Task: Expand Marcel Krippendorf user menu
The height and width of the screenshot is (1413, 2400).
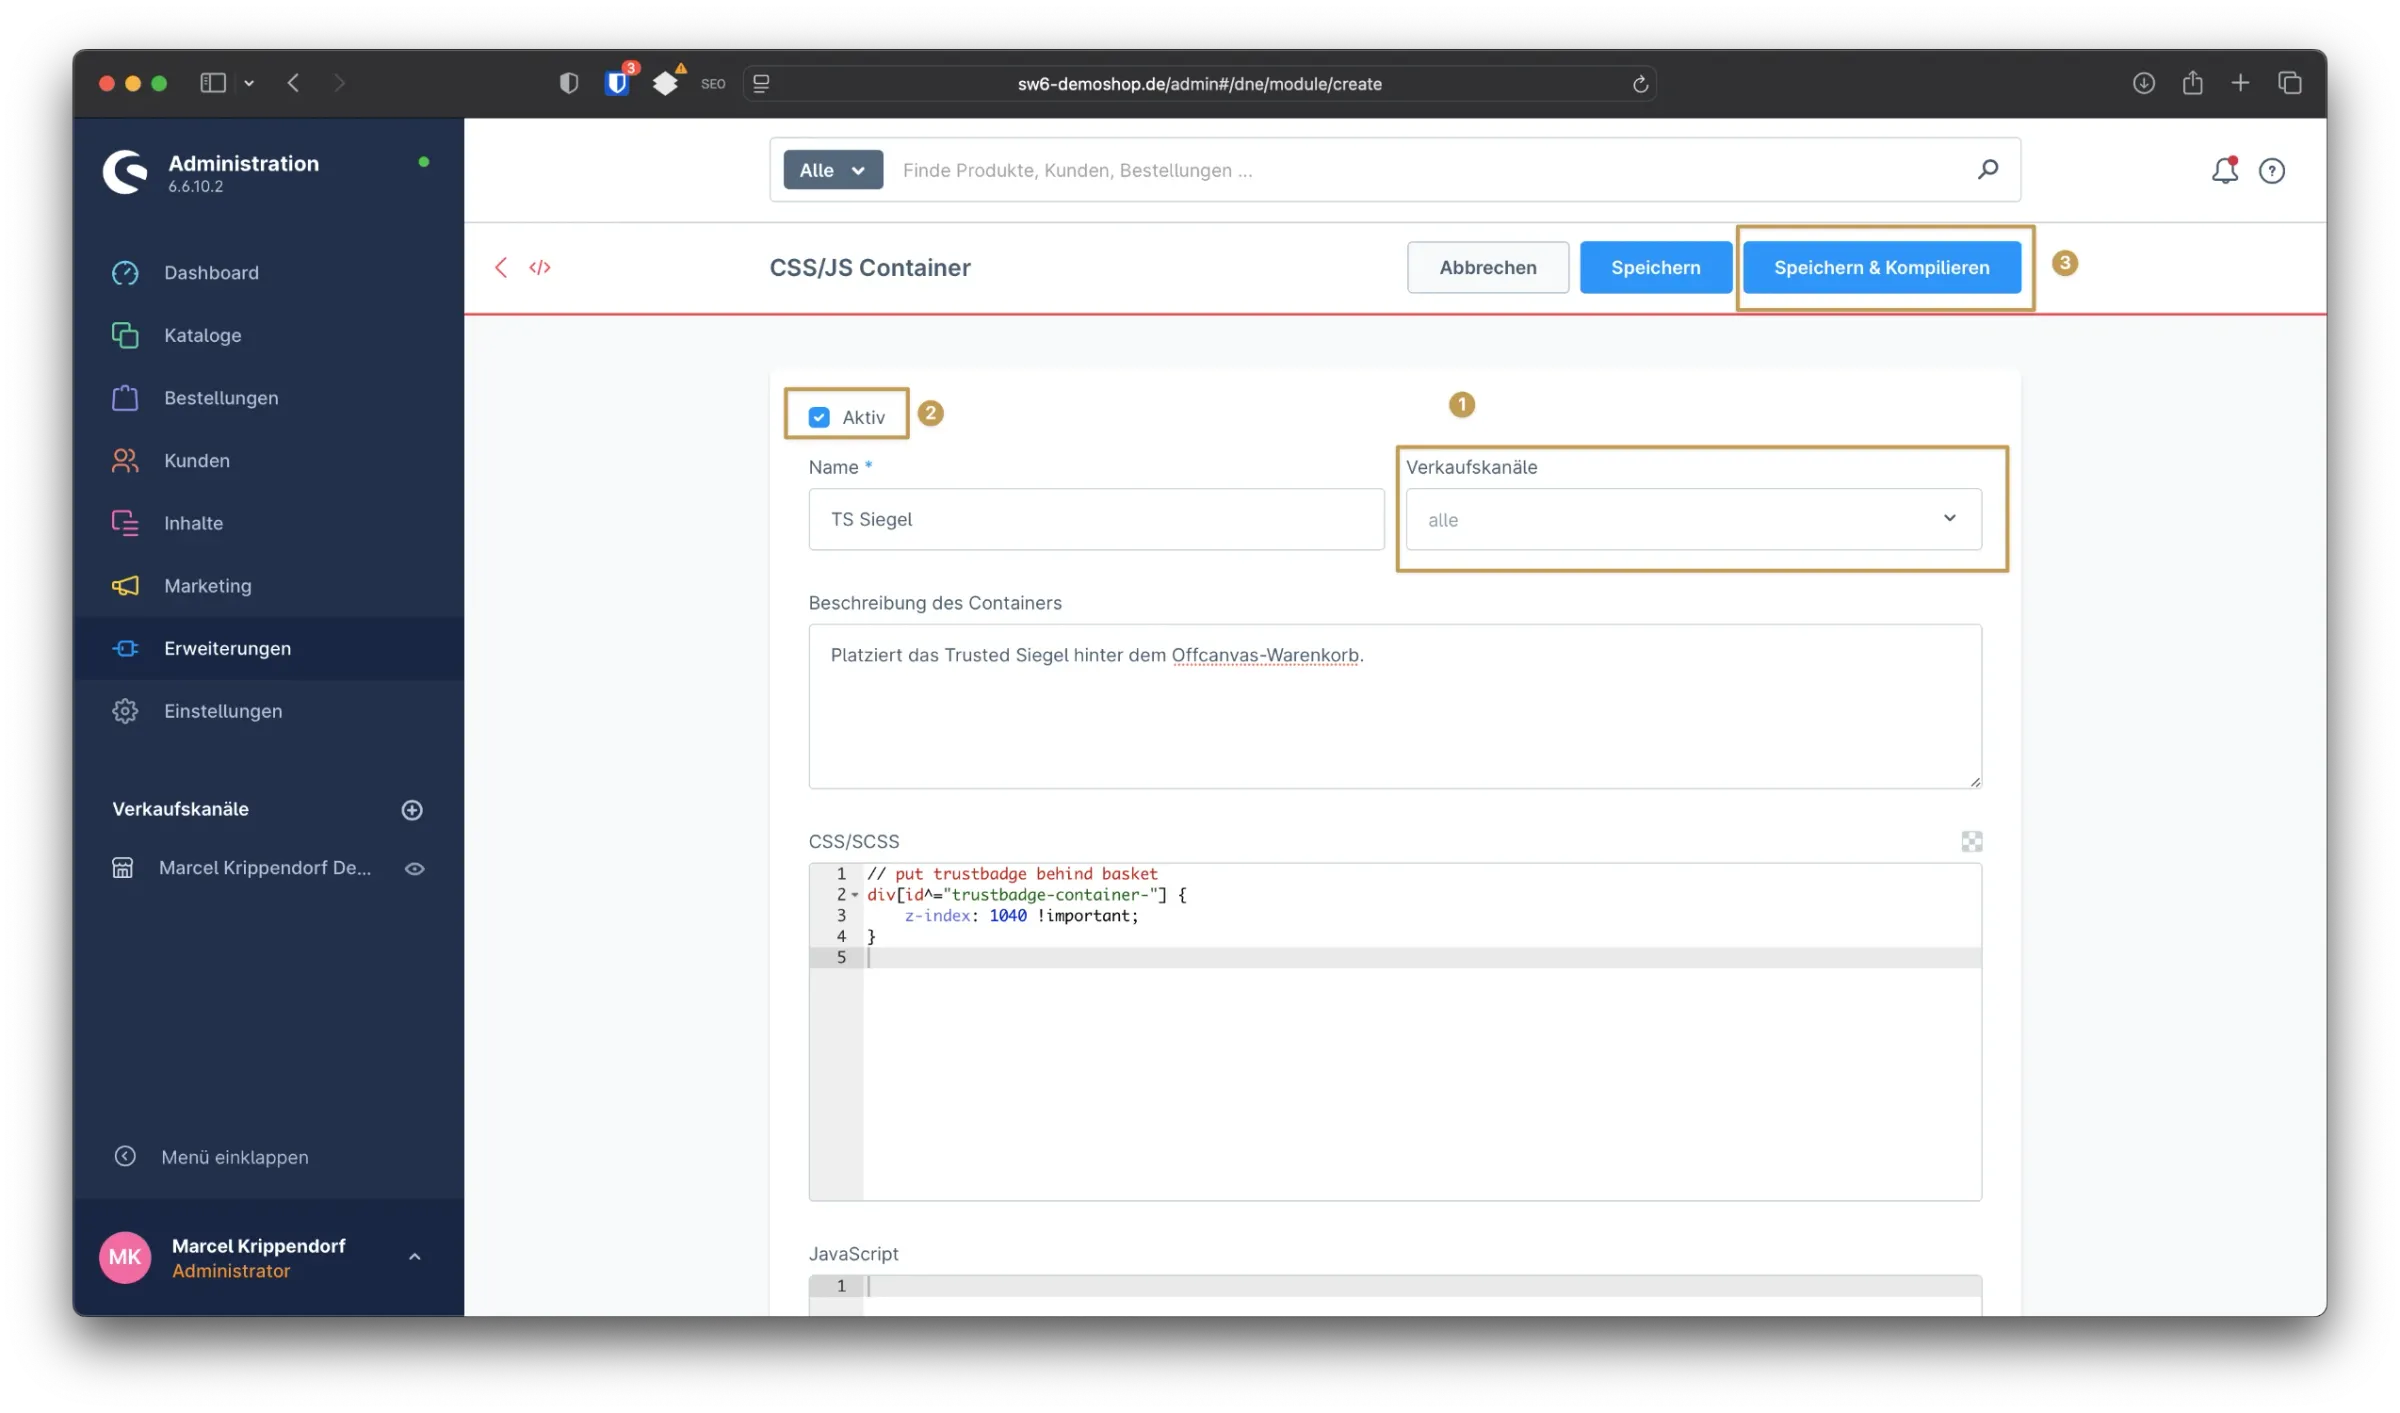Action: pyautogui.click(x=414, y=1257)
